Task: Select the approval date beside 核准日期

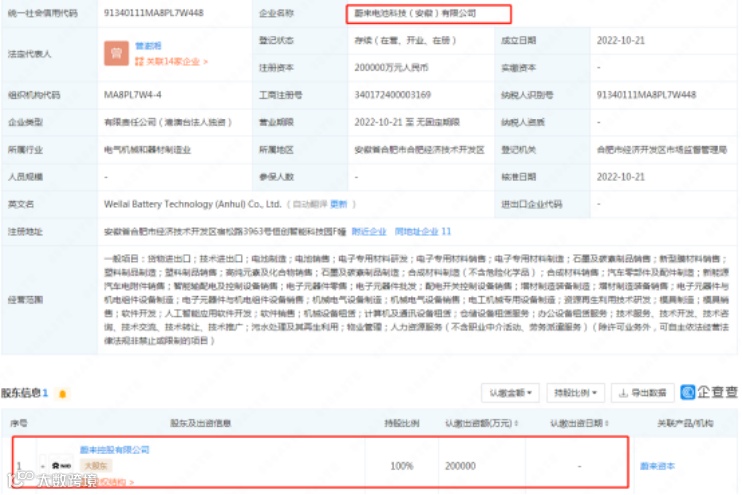Action: (621, 177)
